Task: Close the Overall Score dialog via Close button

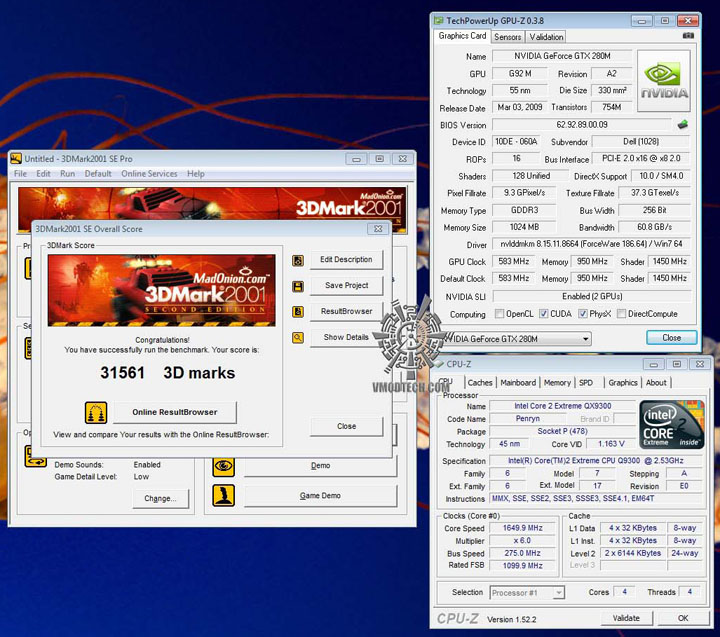Action: pos(346,426)
